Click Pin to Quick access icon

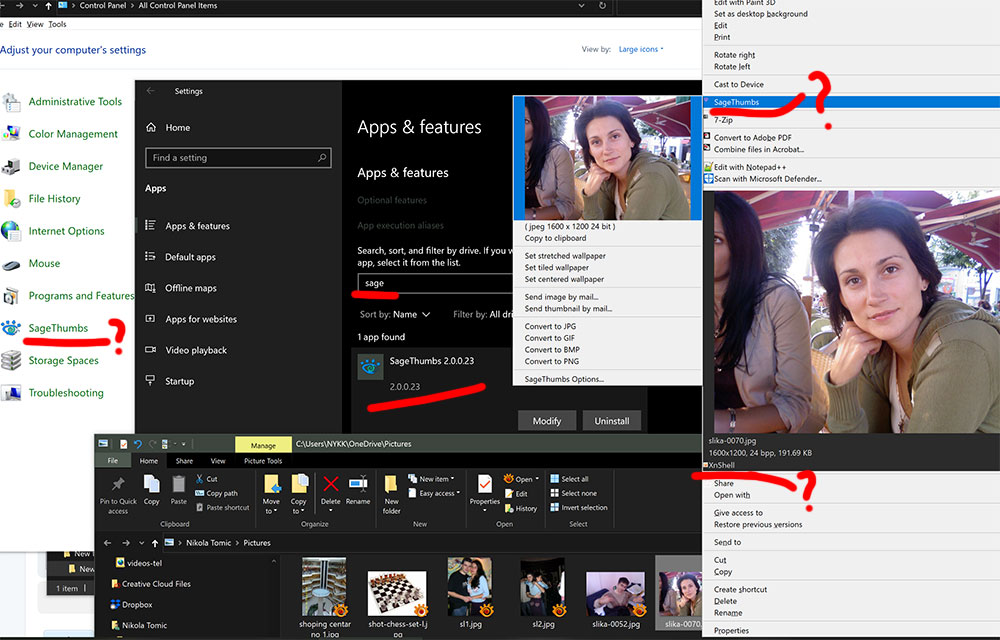tap(118, 485)
